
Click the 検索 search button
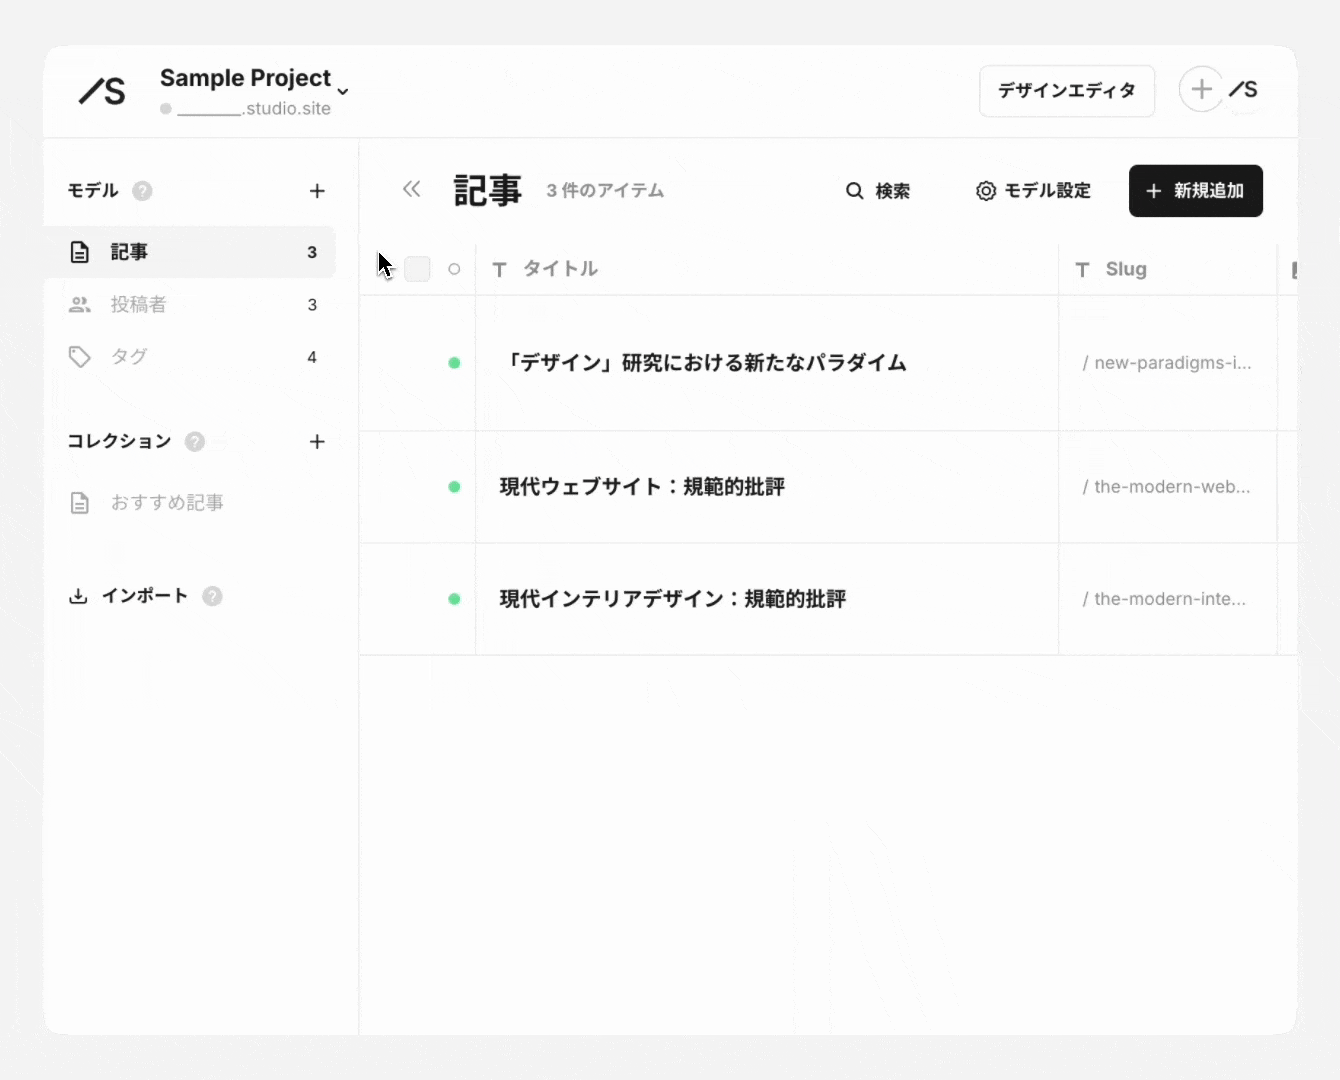878,191
